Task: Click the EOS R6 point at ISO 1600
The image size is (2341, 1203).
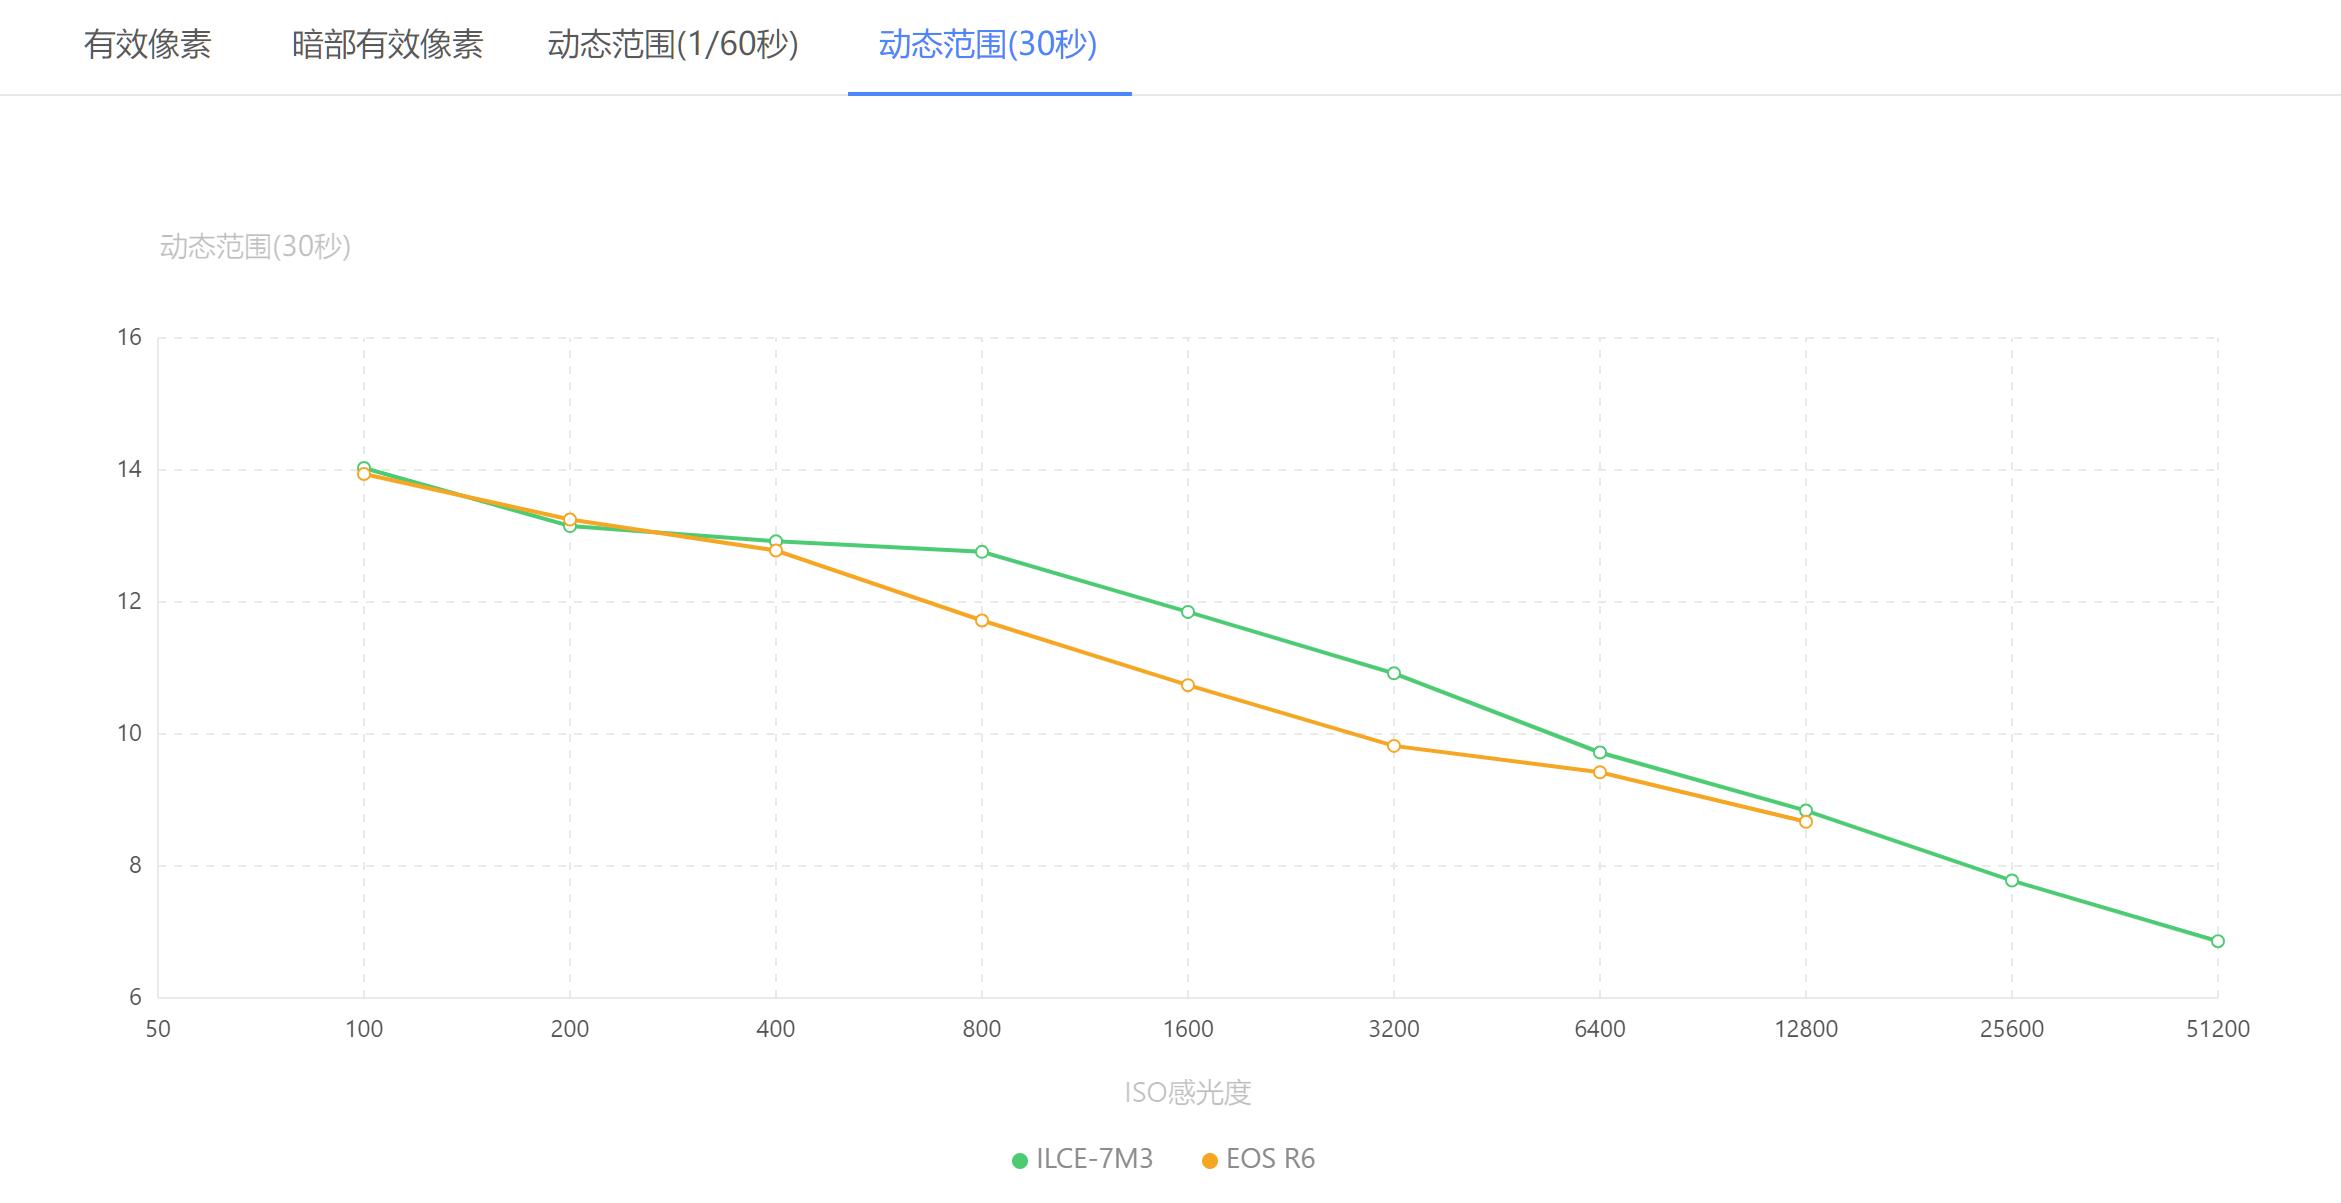Action: tap(1188, 685)
